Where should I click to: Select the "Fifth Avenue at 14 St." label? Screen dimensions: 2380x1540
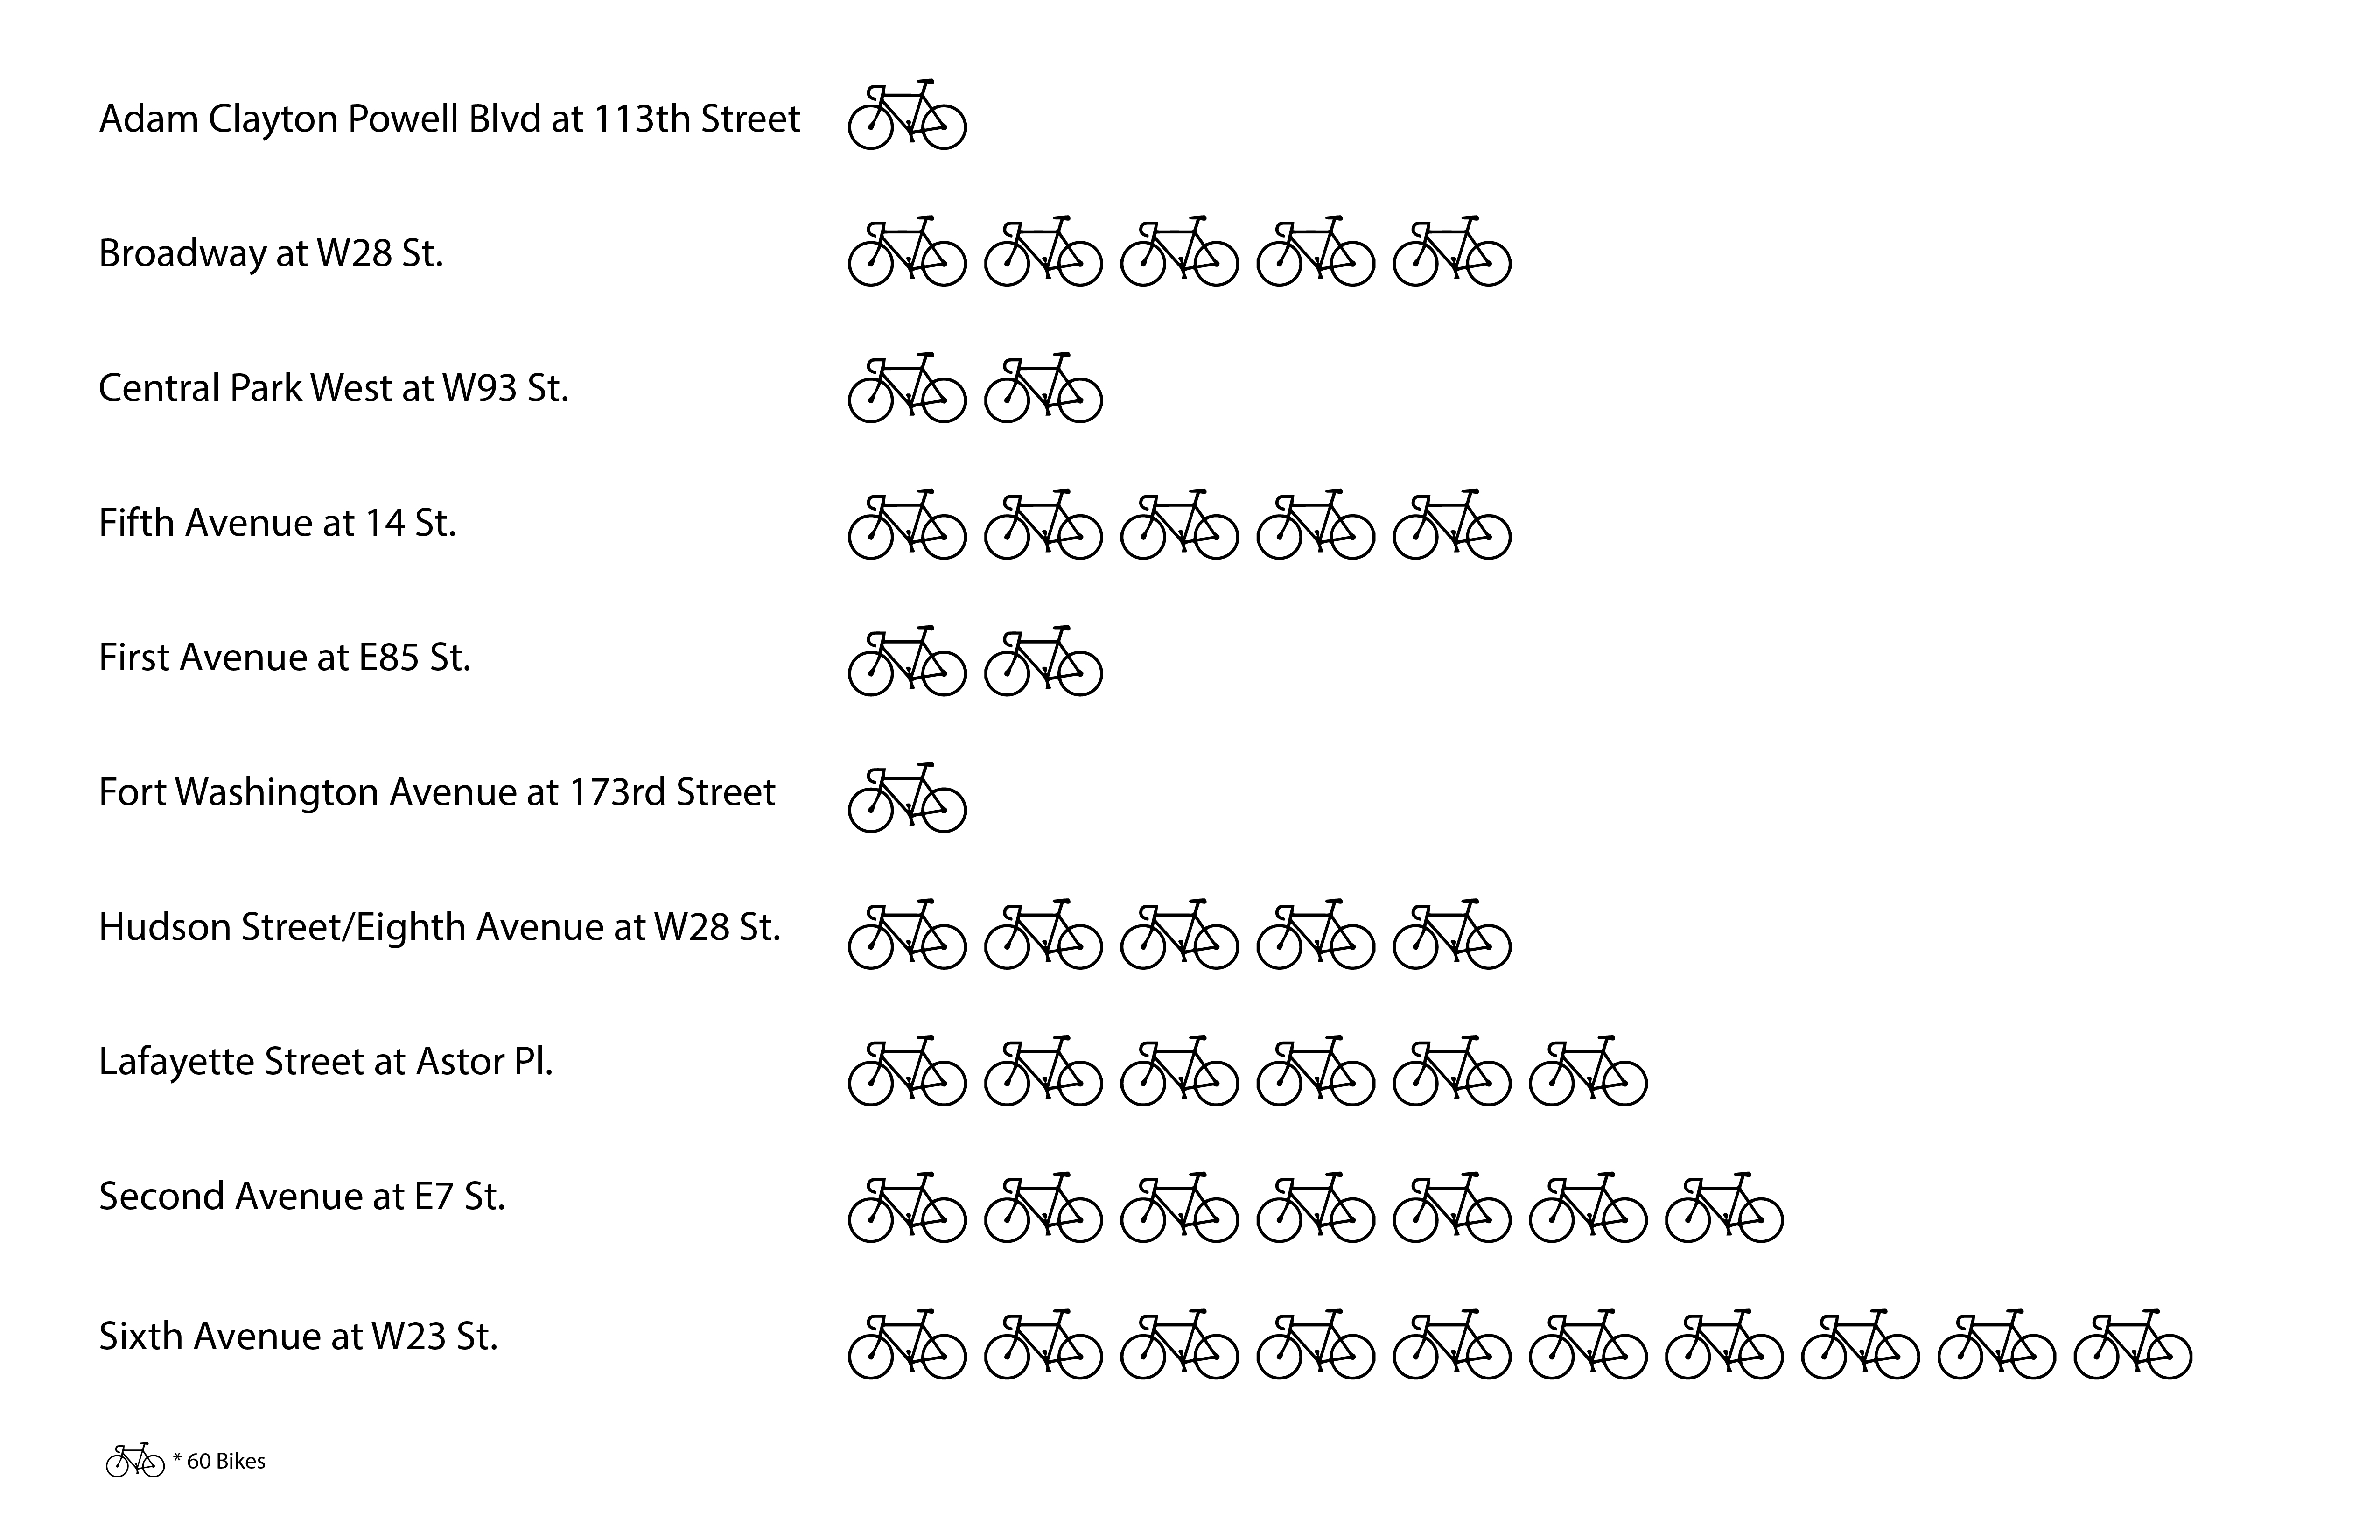277,523
